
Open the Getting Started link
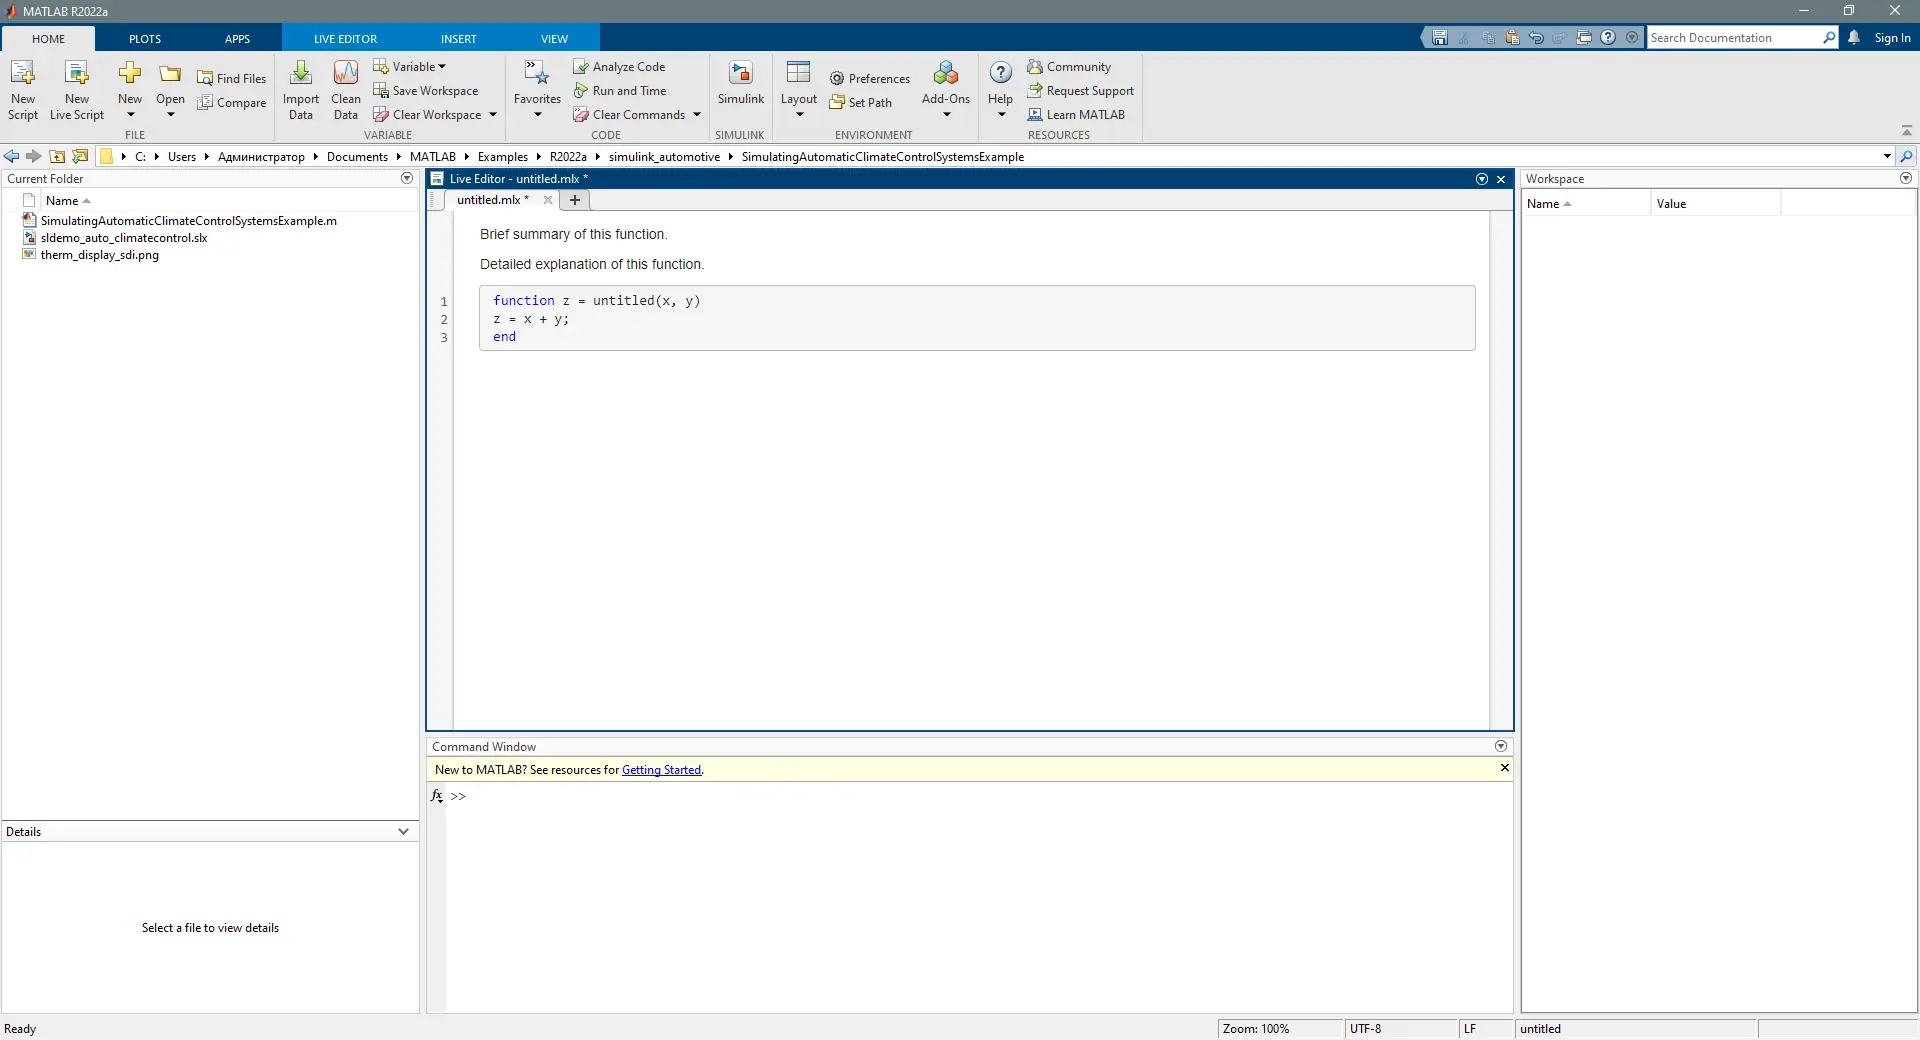[661, 769]
